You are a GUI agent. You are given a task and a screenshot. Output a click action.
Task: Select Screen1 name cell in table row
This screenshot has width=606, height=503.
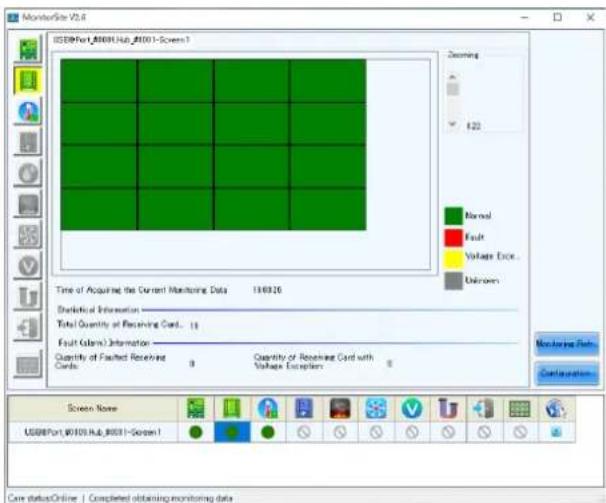click(93, 432)
